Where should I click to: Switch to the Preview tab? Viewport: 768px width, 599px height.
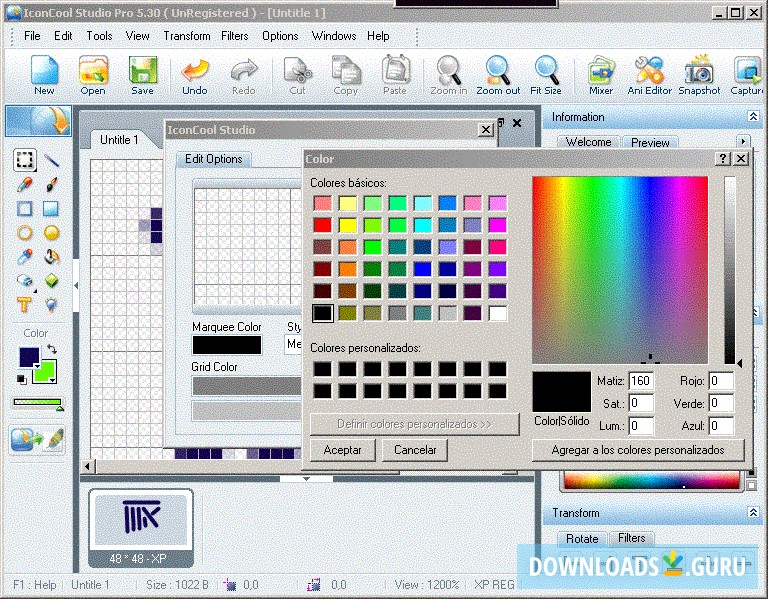point(650,143)
